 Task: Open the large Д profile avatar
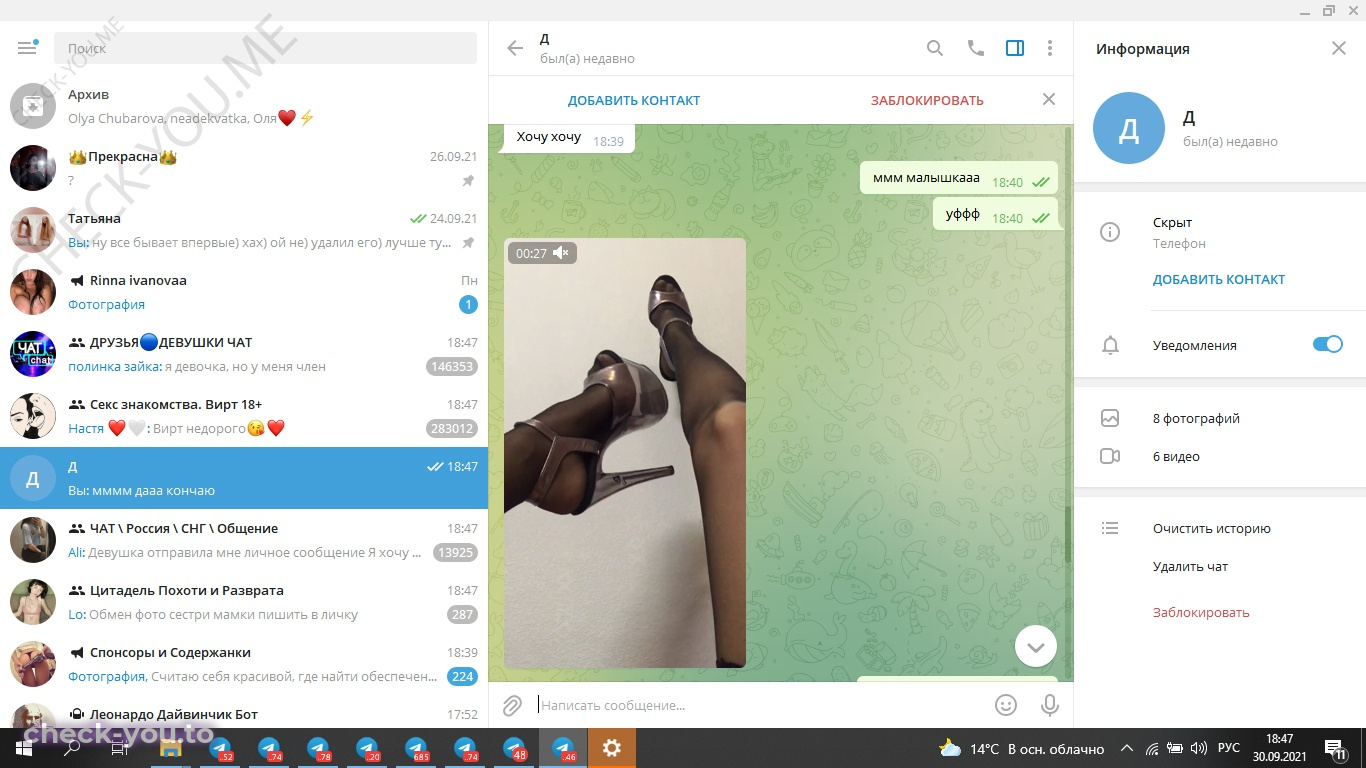click(1129, 128)
